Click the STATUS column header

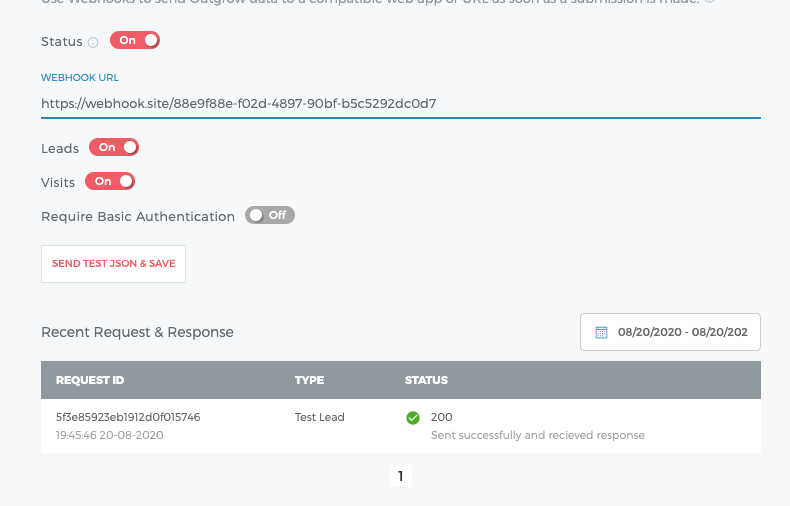(x=426, y=380)
